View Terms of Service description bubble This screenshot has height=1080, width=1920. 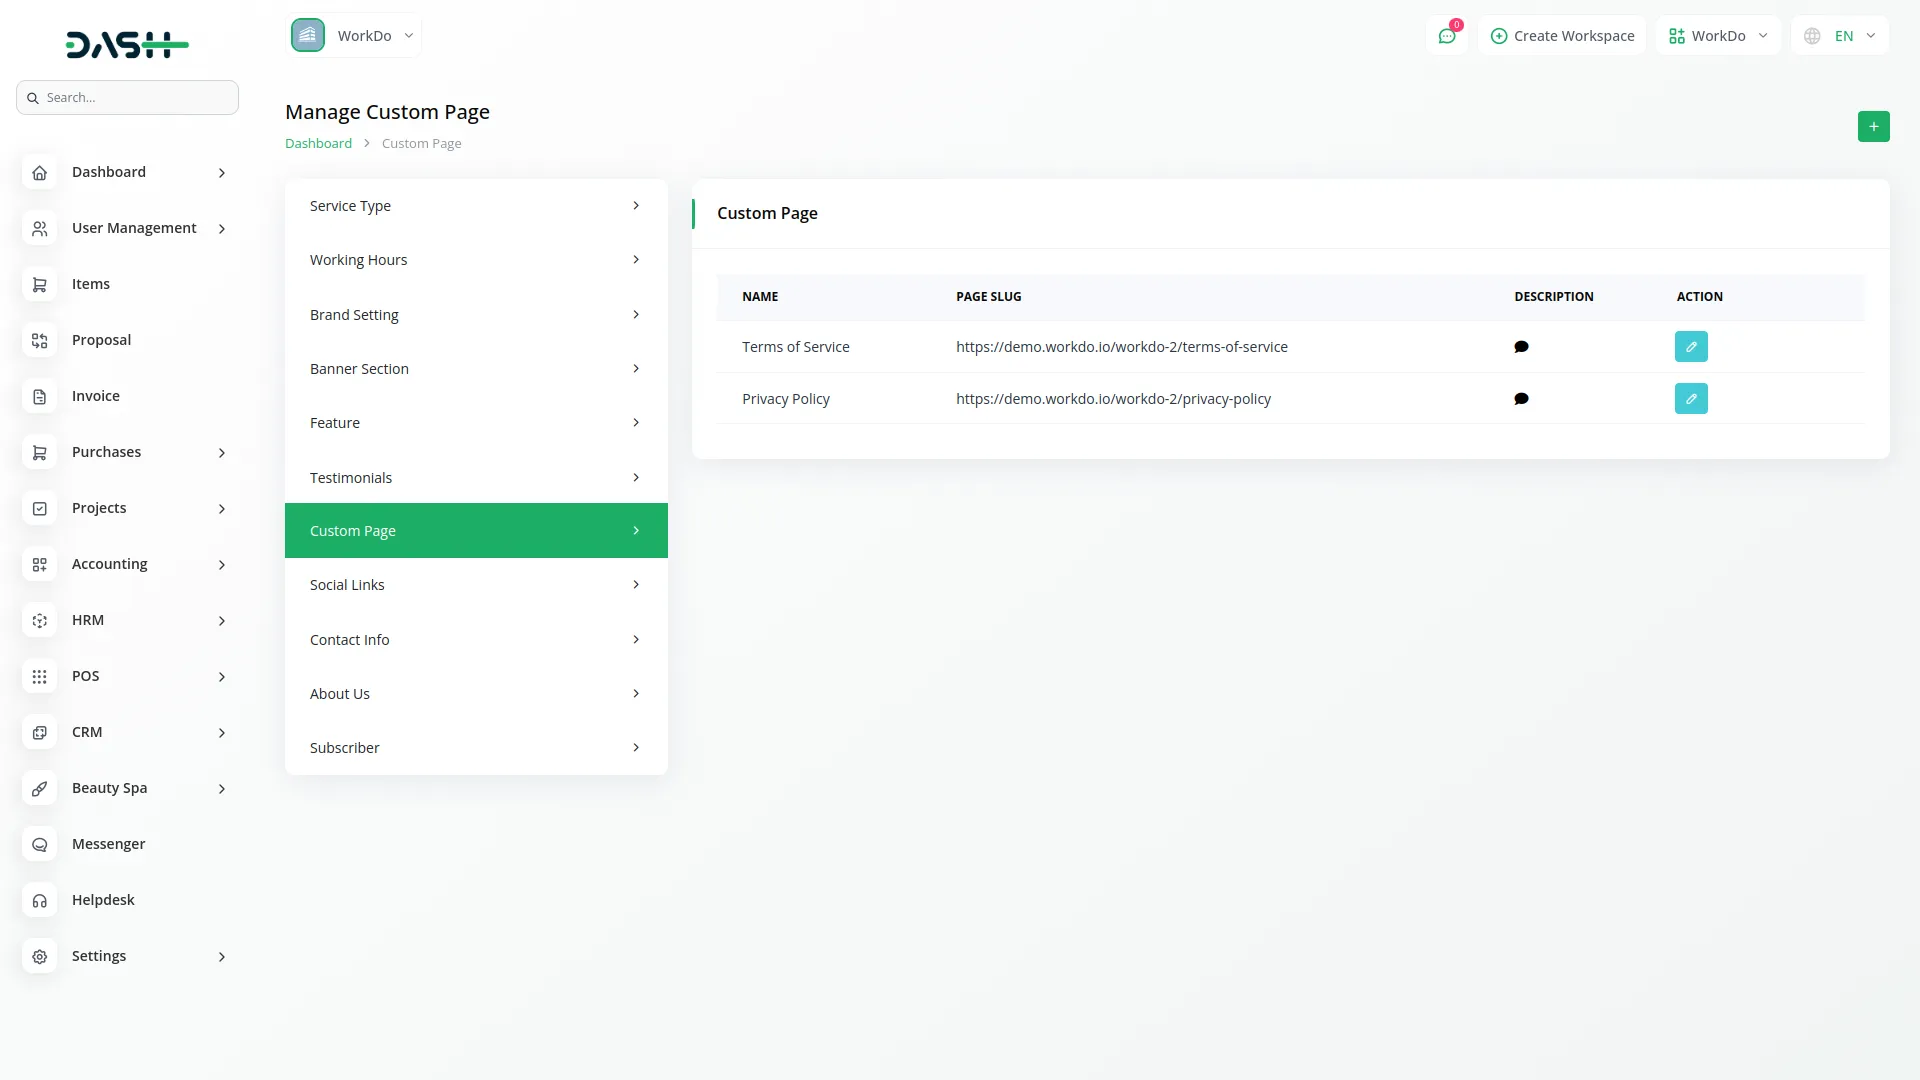pos(1521,347)
